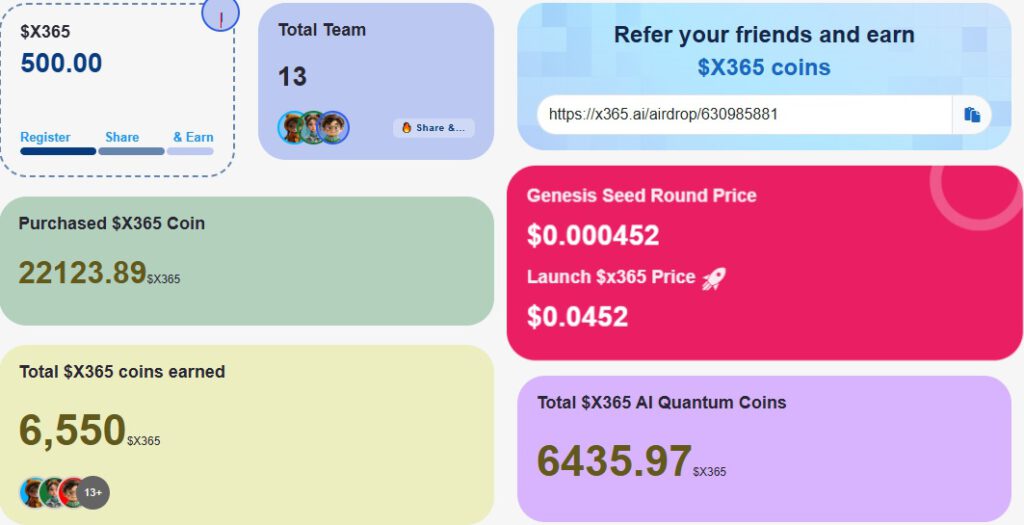Click the Total Team count of 13
This screenshot has height=525, width=1024.
293,76
